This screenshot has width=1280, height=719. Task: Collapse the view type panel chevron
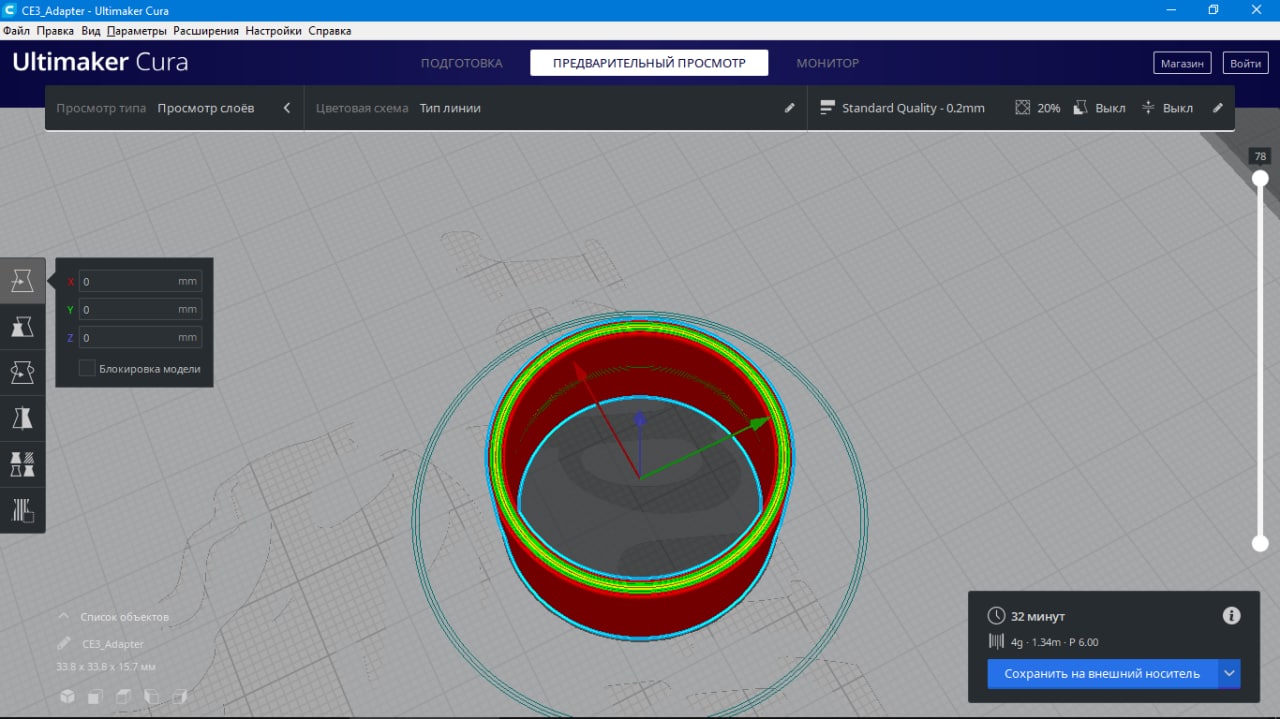(287, 108)
